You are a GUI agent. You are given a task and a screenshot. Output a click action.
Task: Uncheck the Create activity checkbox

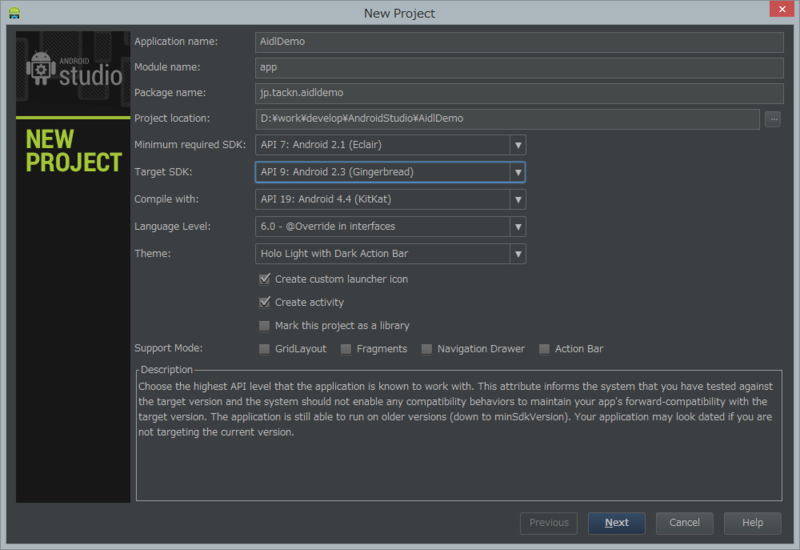264,302
